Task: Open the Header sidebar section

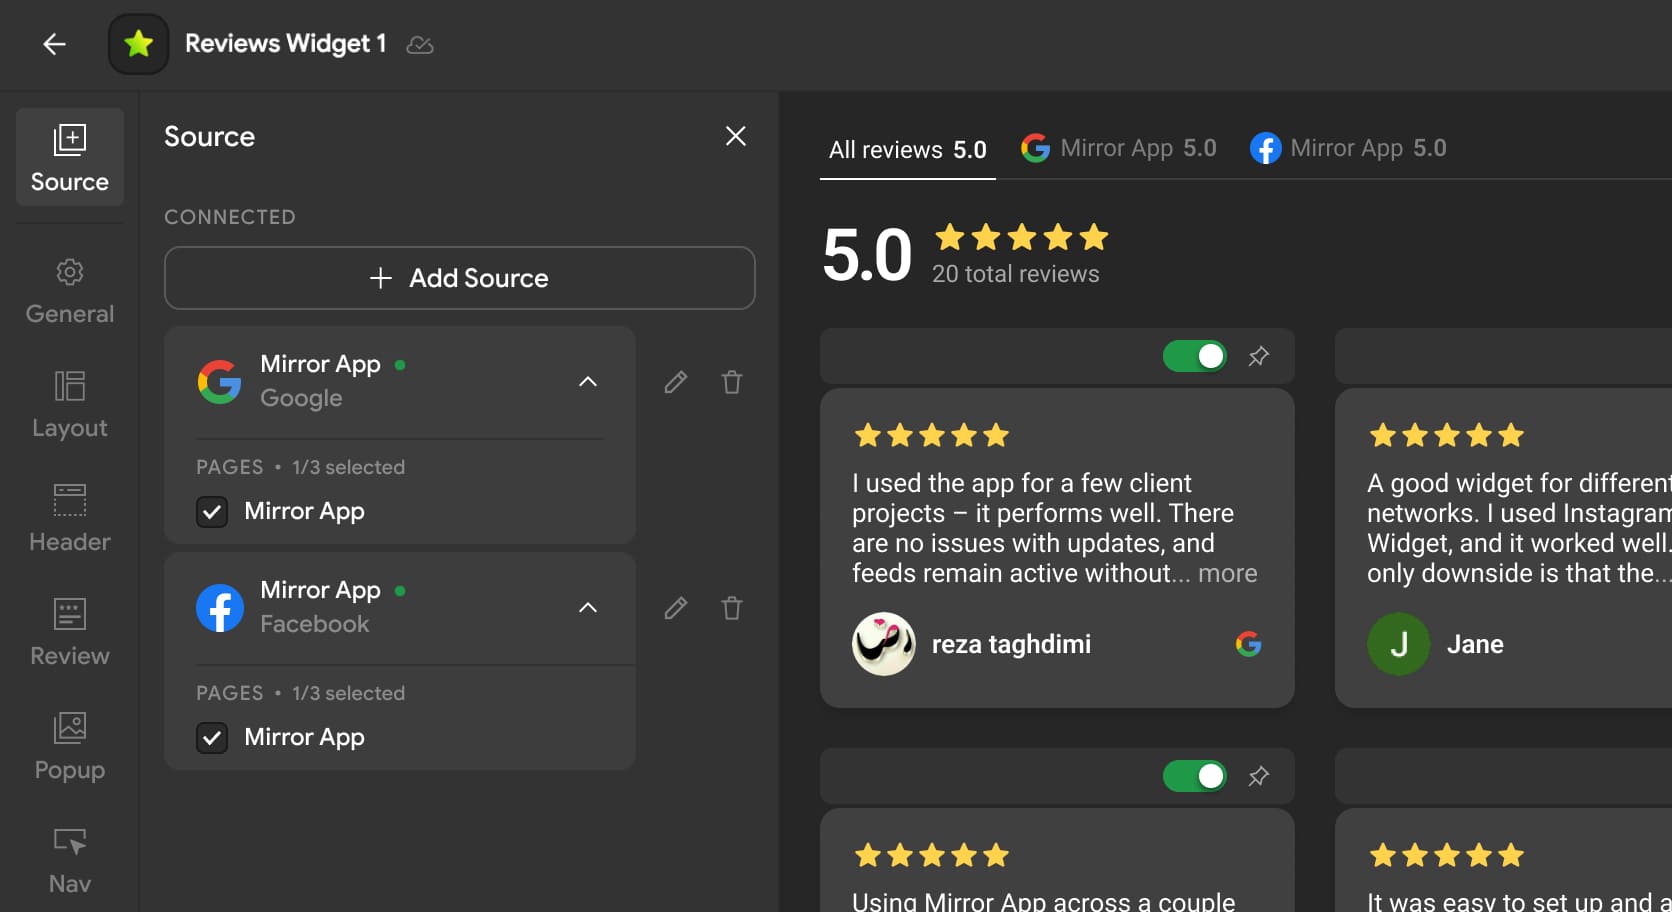Action: [x=70, y=519]
